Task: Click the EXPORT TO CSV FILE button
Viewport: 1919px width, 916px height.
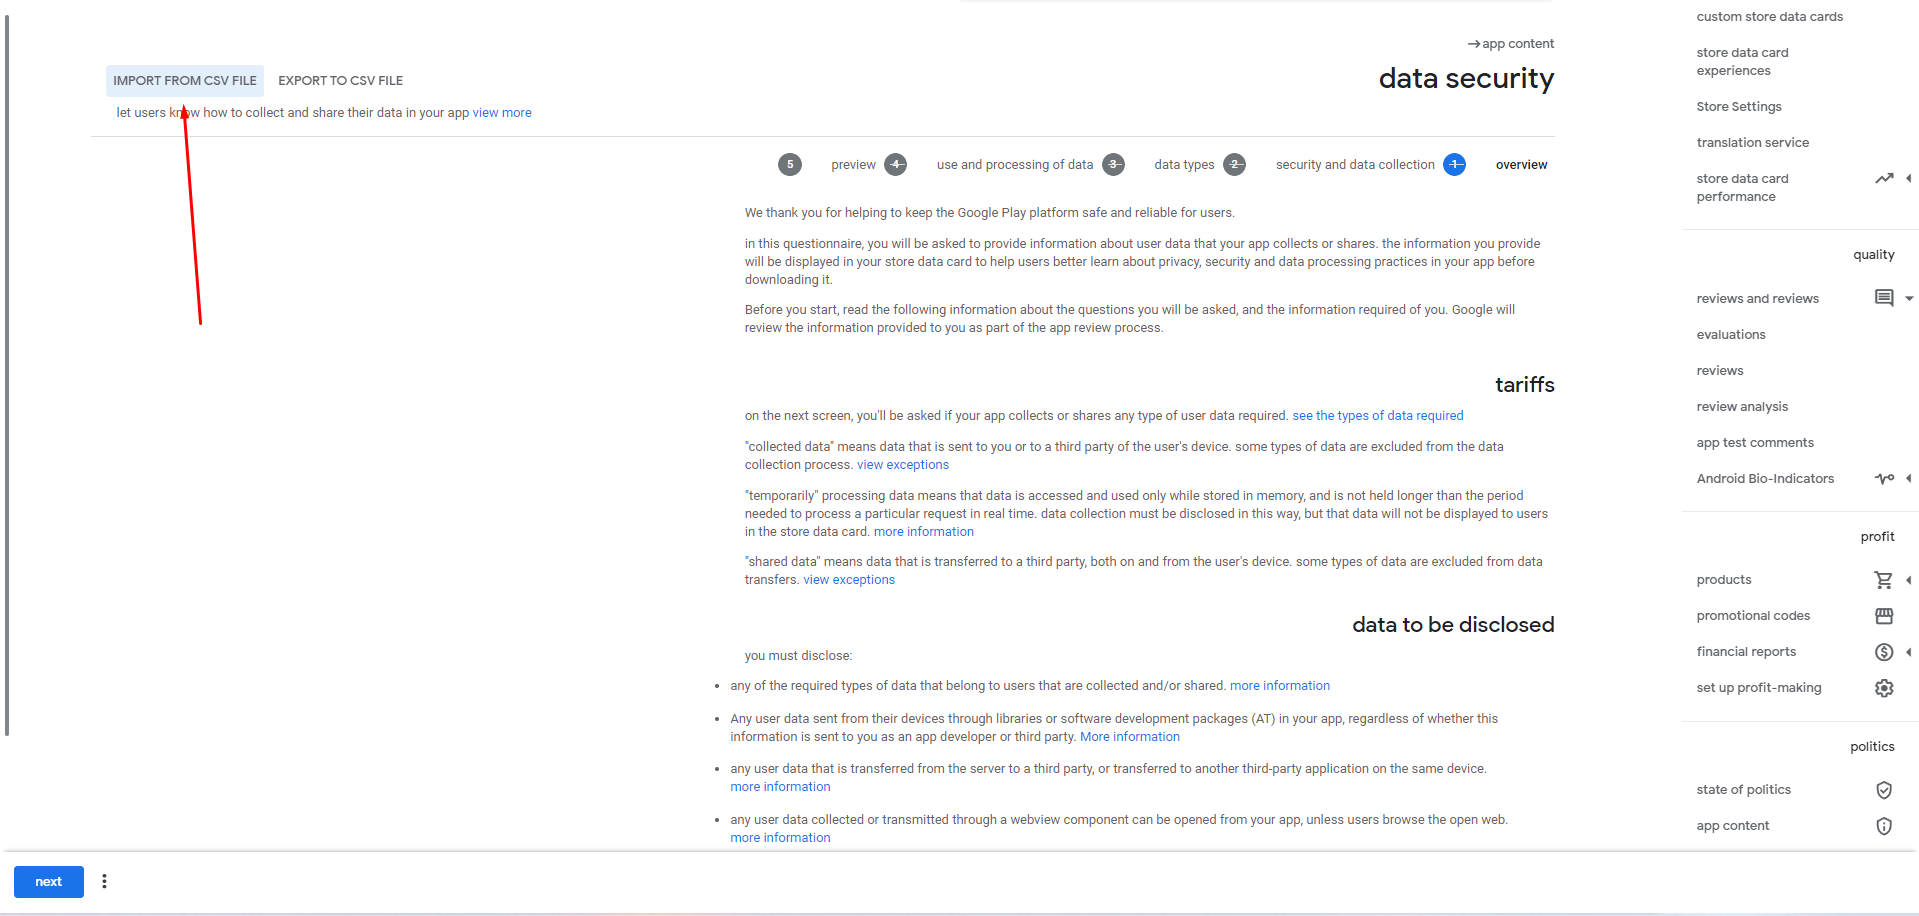Action: click(341, 81)
